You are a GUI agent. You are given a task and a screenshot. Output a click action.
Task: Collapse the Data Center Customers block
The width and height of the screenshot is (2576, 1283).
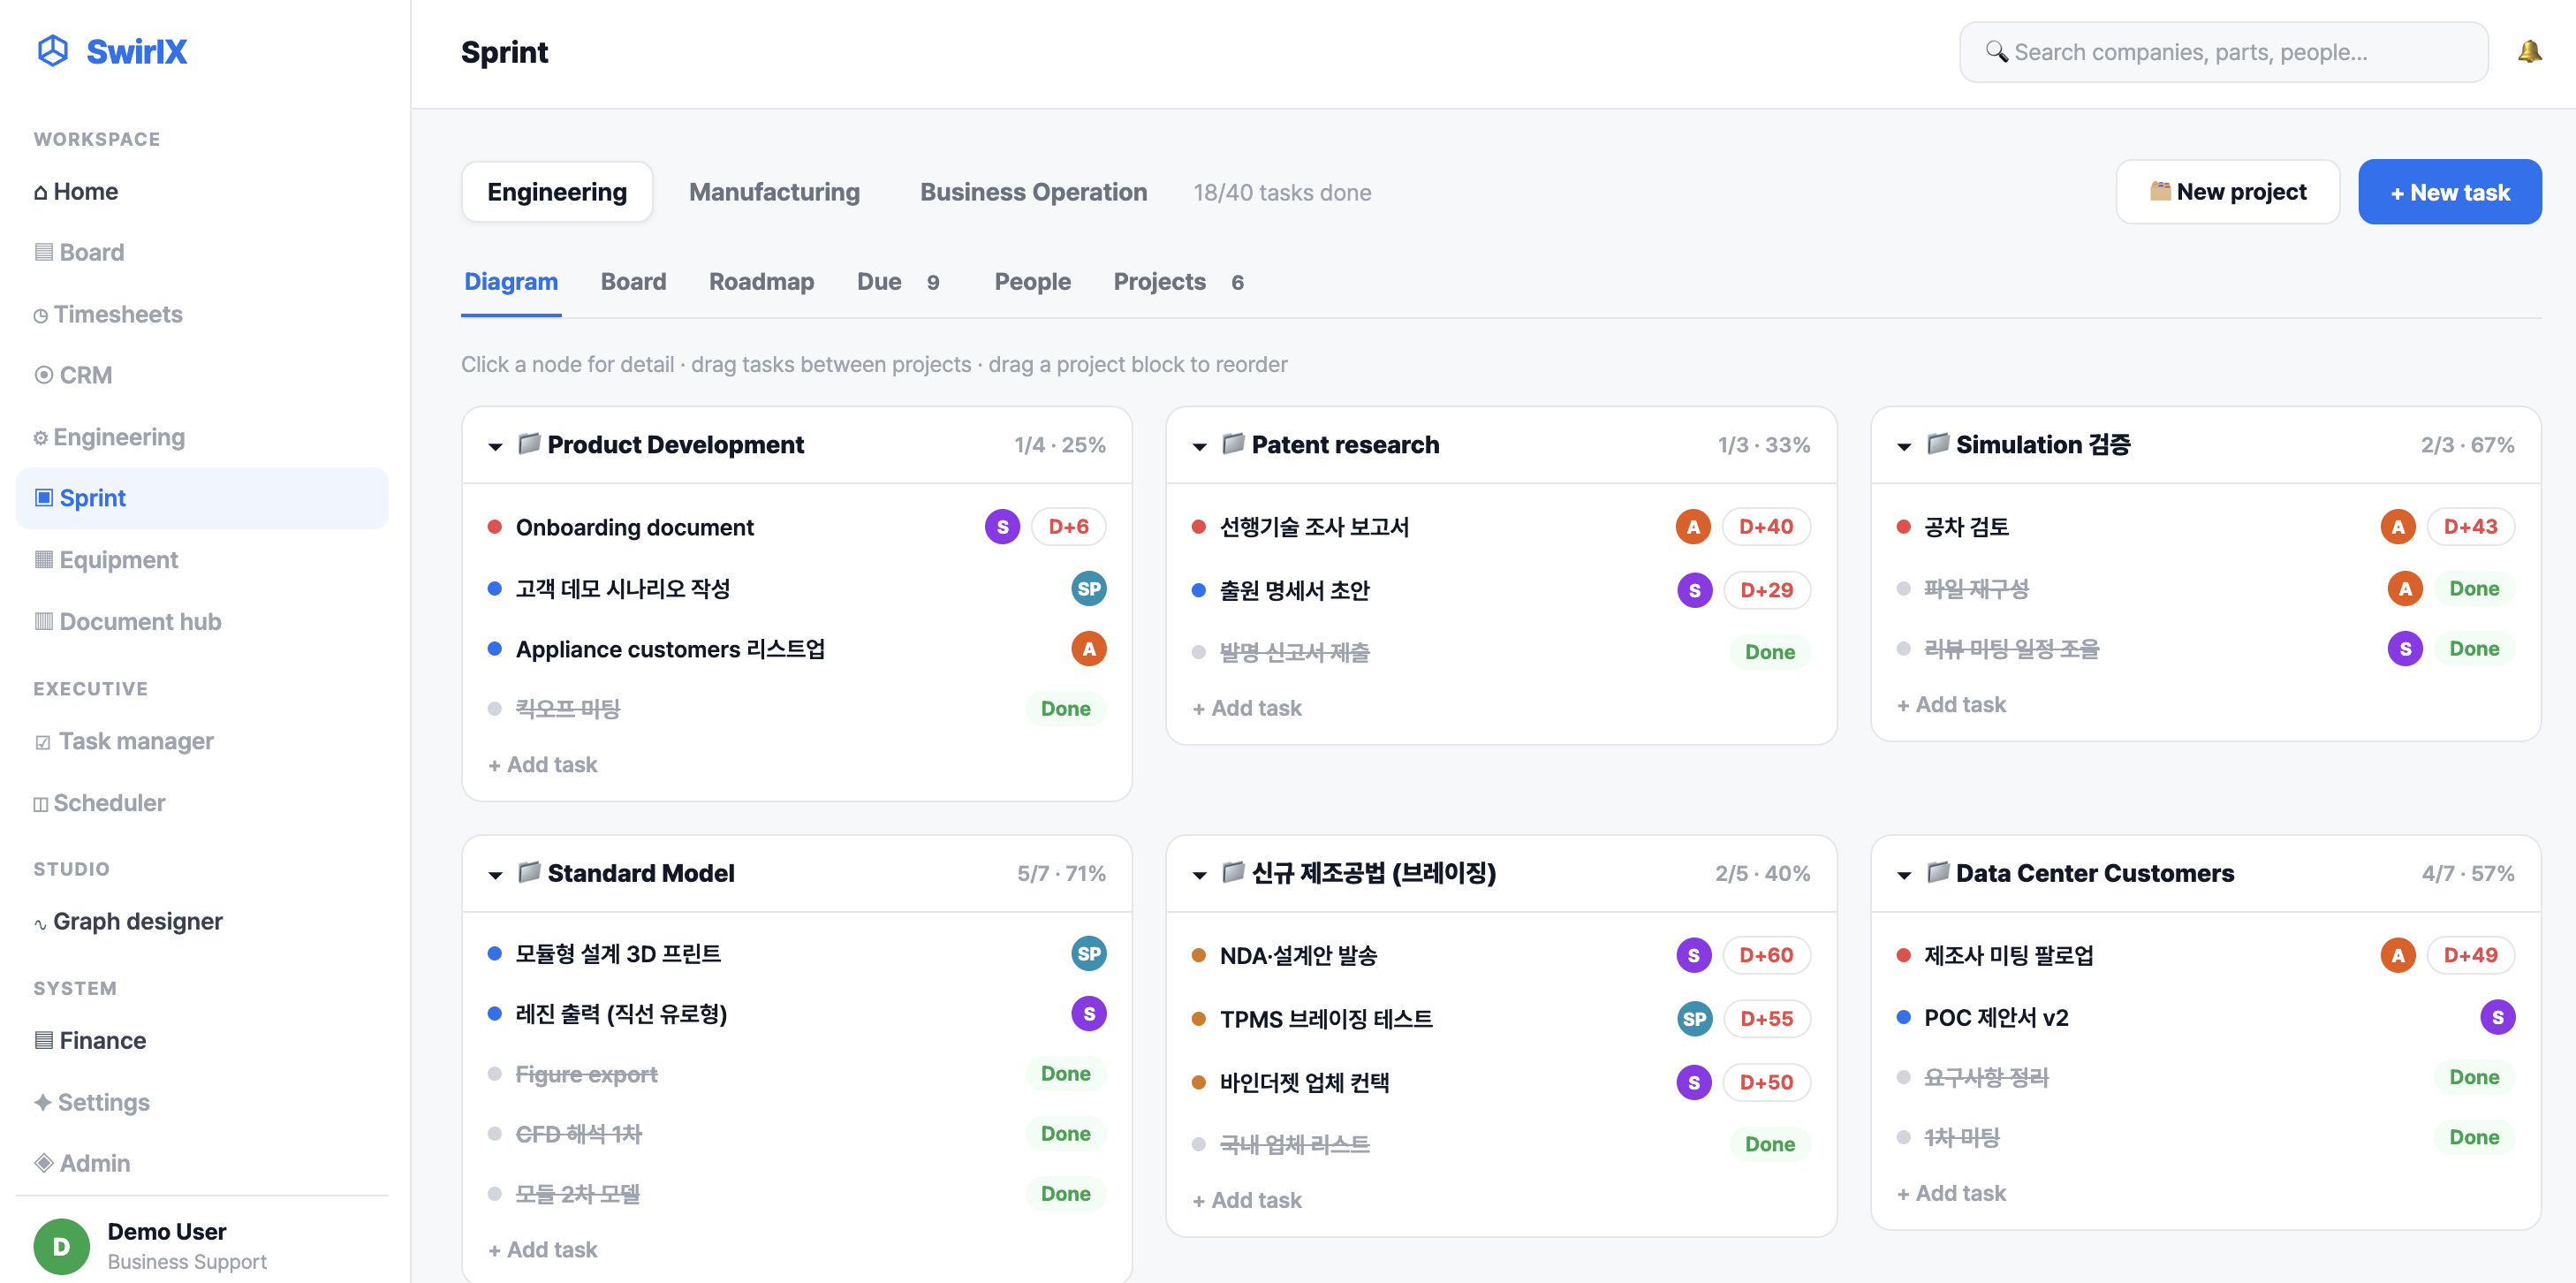point(1904,875)
